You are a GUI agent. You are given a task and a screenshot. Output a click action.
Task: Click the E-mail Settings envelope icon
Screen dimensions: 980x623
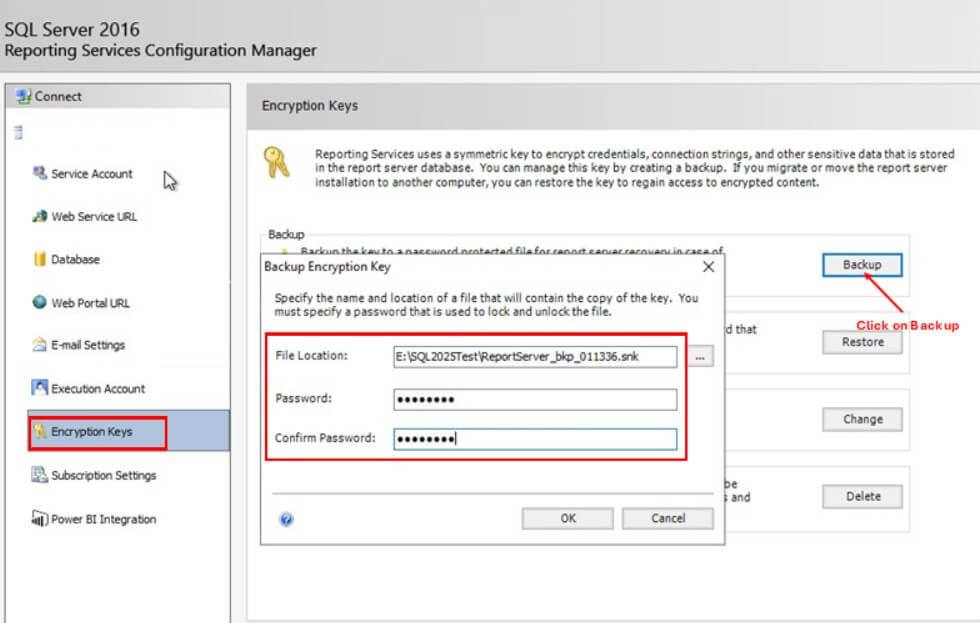coord(39,345)
